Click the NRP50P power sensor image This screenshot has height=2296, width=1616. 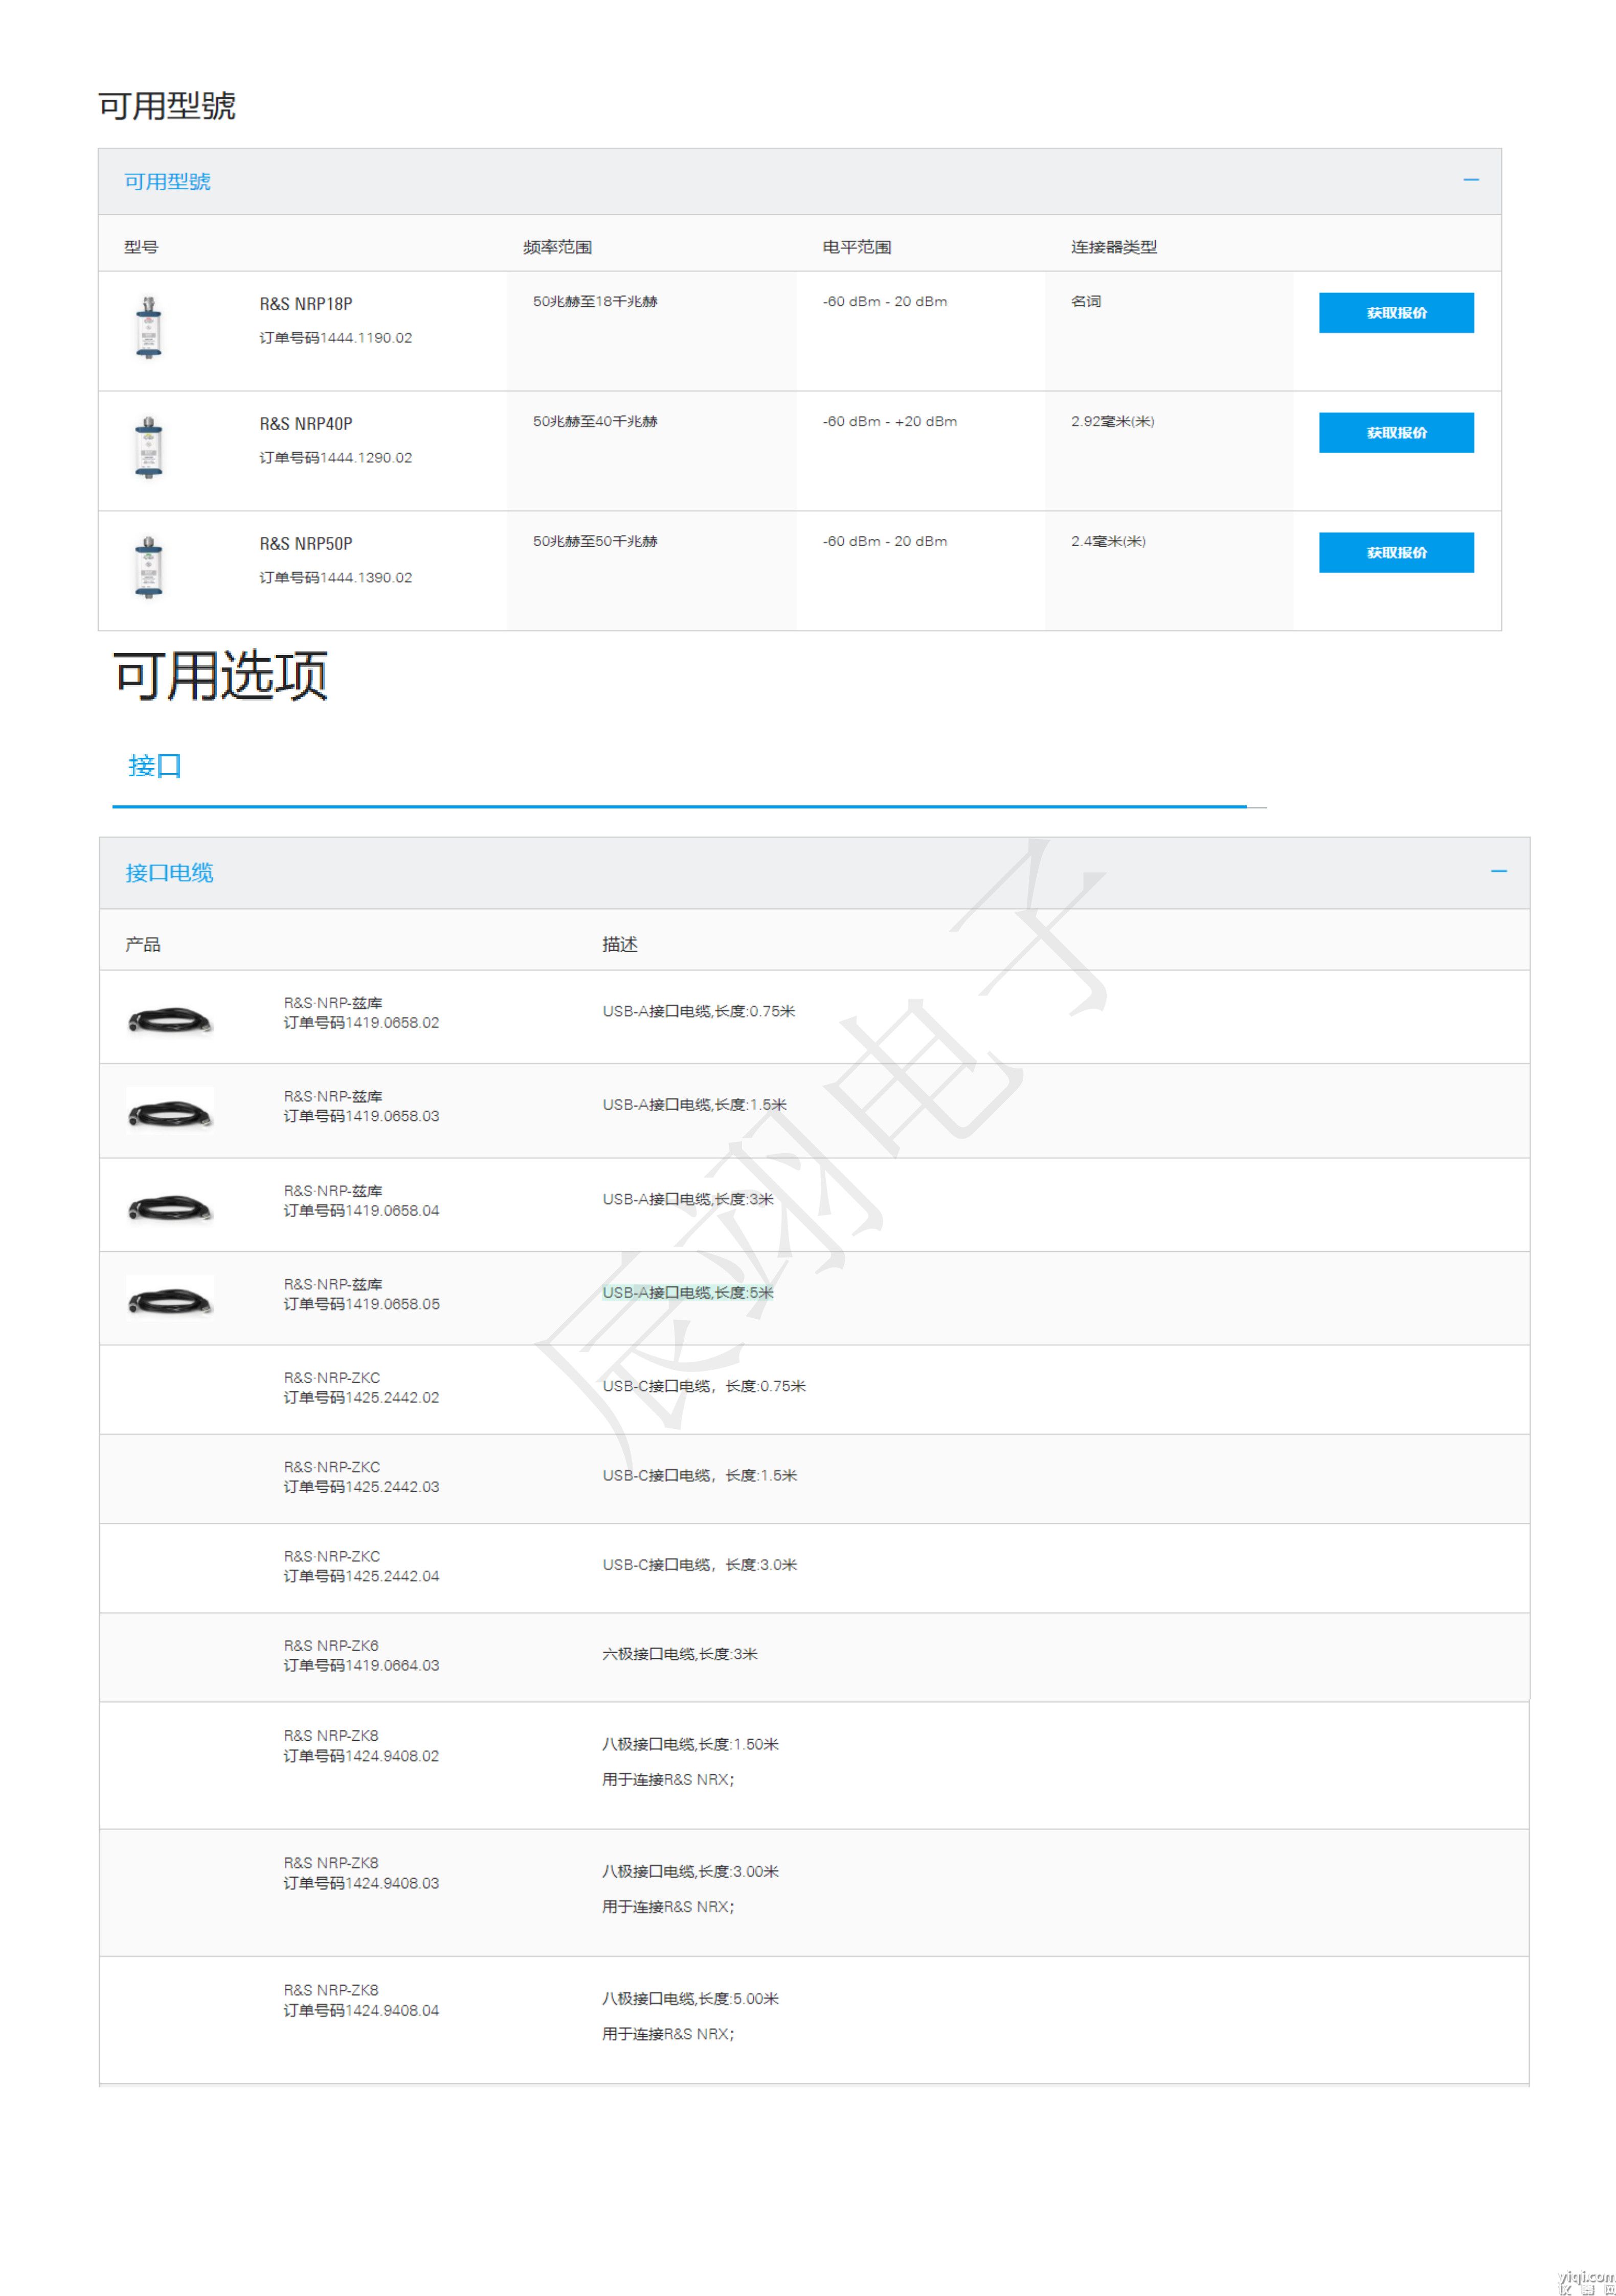[148, 567]
